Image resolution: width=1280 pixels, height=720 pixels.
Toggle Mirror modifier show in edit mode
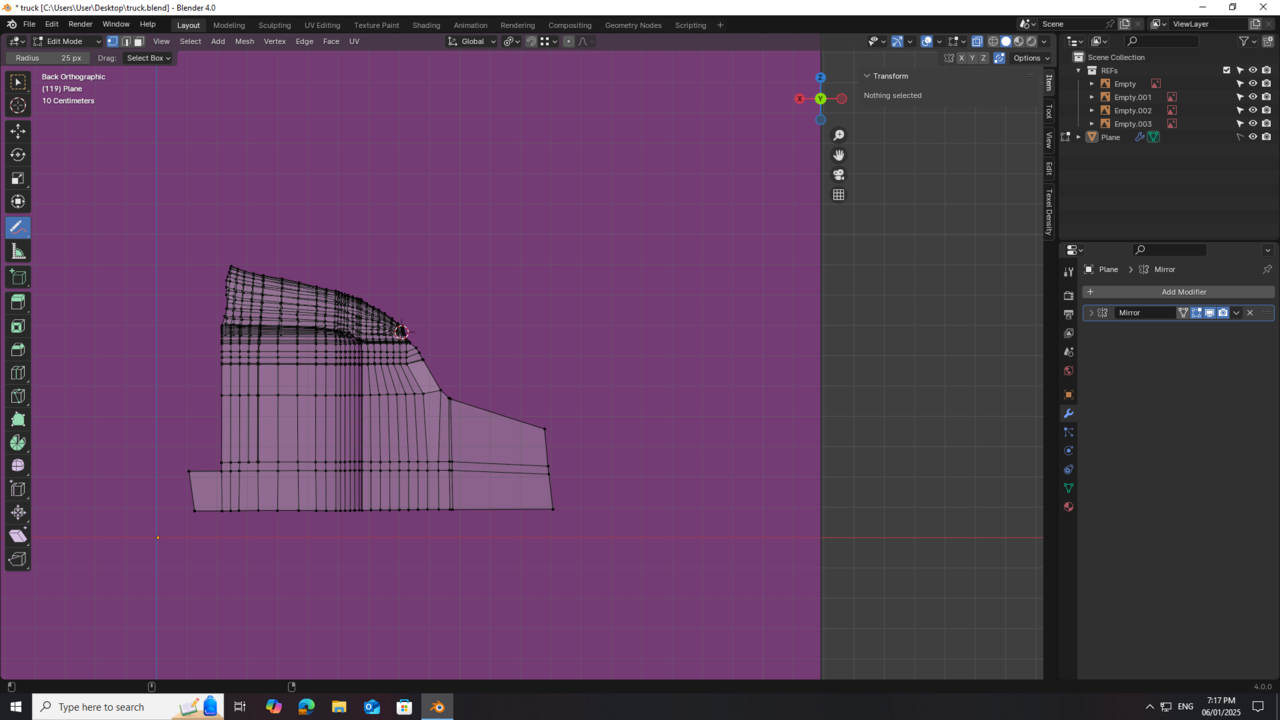click(x=1196, y=313)
